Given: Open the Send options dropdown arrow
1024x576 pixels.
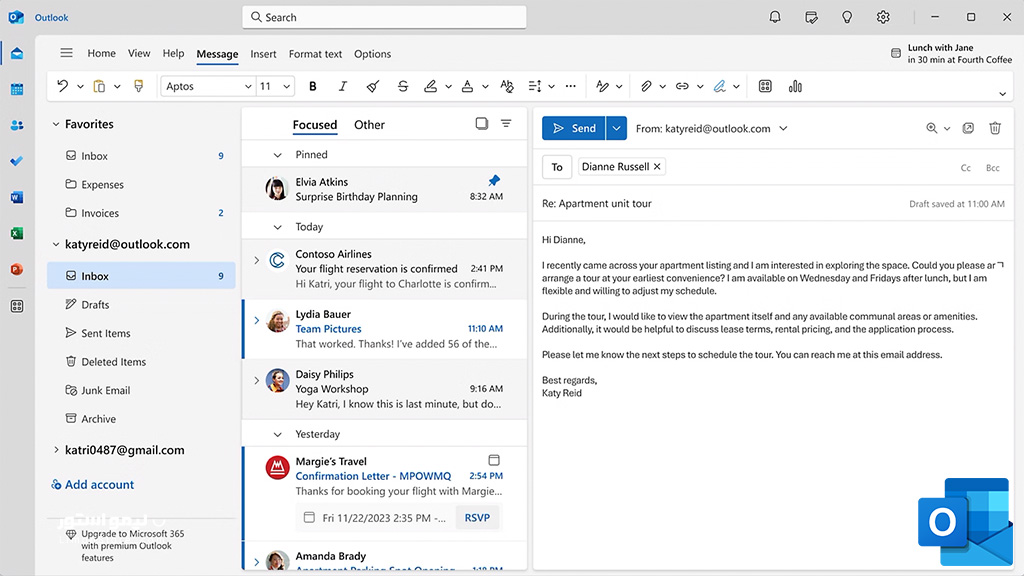Looking at the screenshot, I should pos(616,128).
